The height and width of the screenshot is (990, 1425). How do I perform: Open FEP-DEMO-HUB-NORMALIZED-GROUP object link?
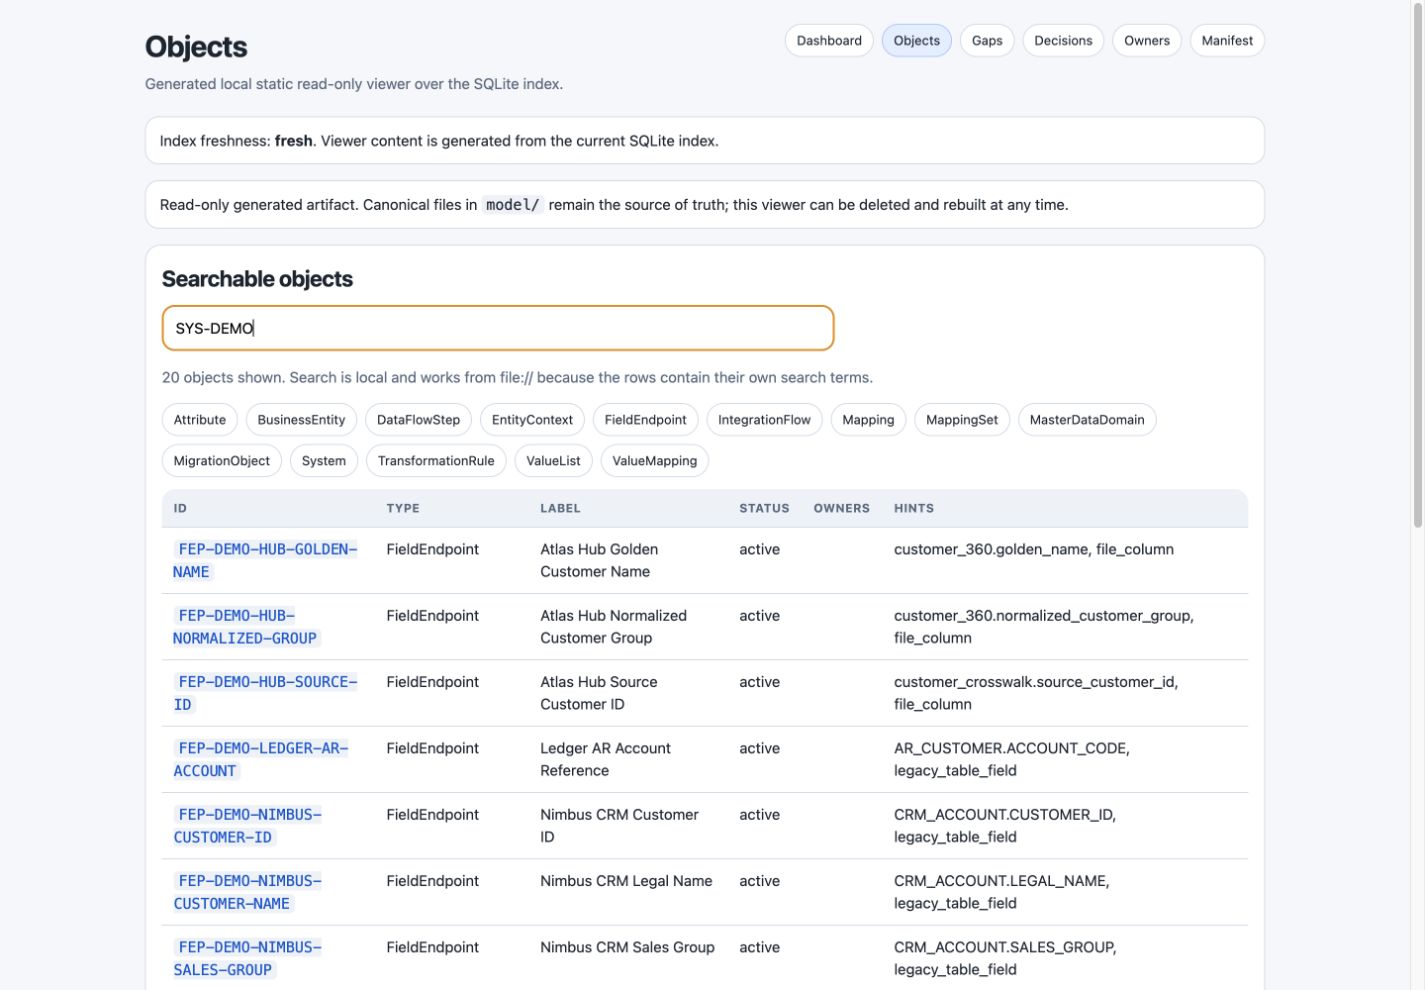tap(245, 627)
